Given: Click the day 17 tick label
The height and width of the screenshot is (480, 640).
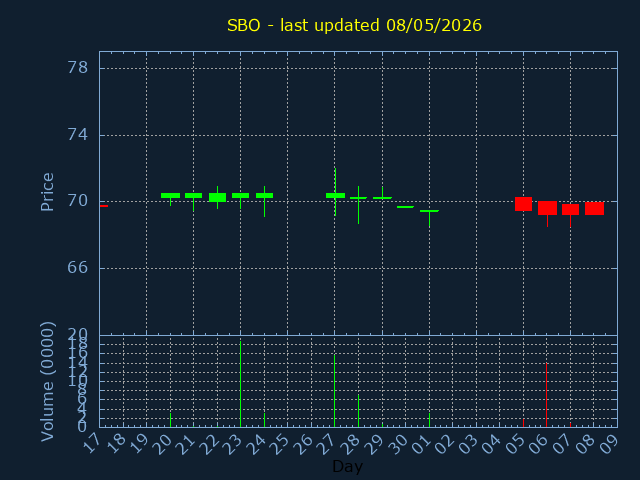Looking at the screenshot, I should [x=91, y=443].
